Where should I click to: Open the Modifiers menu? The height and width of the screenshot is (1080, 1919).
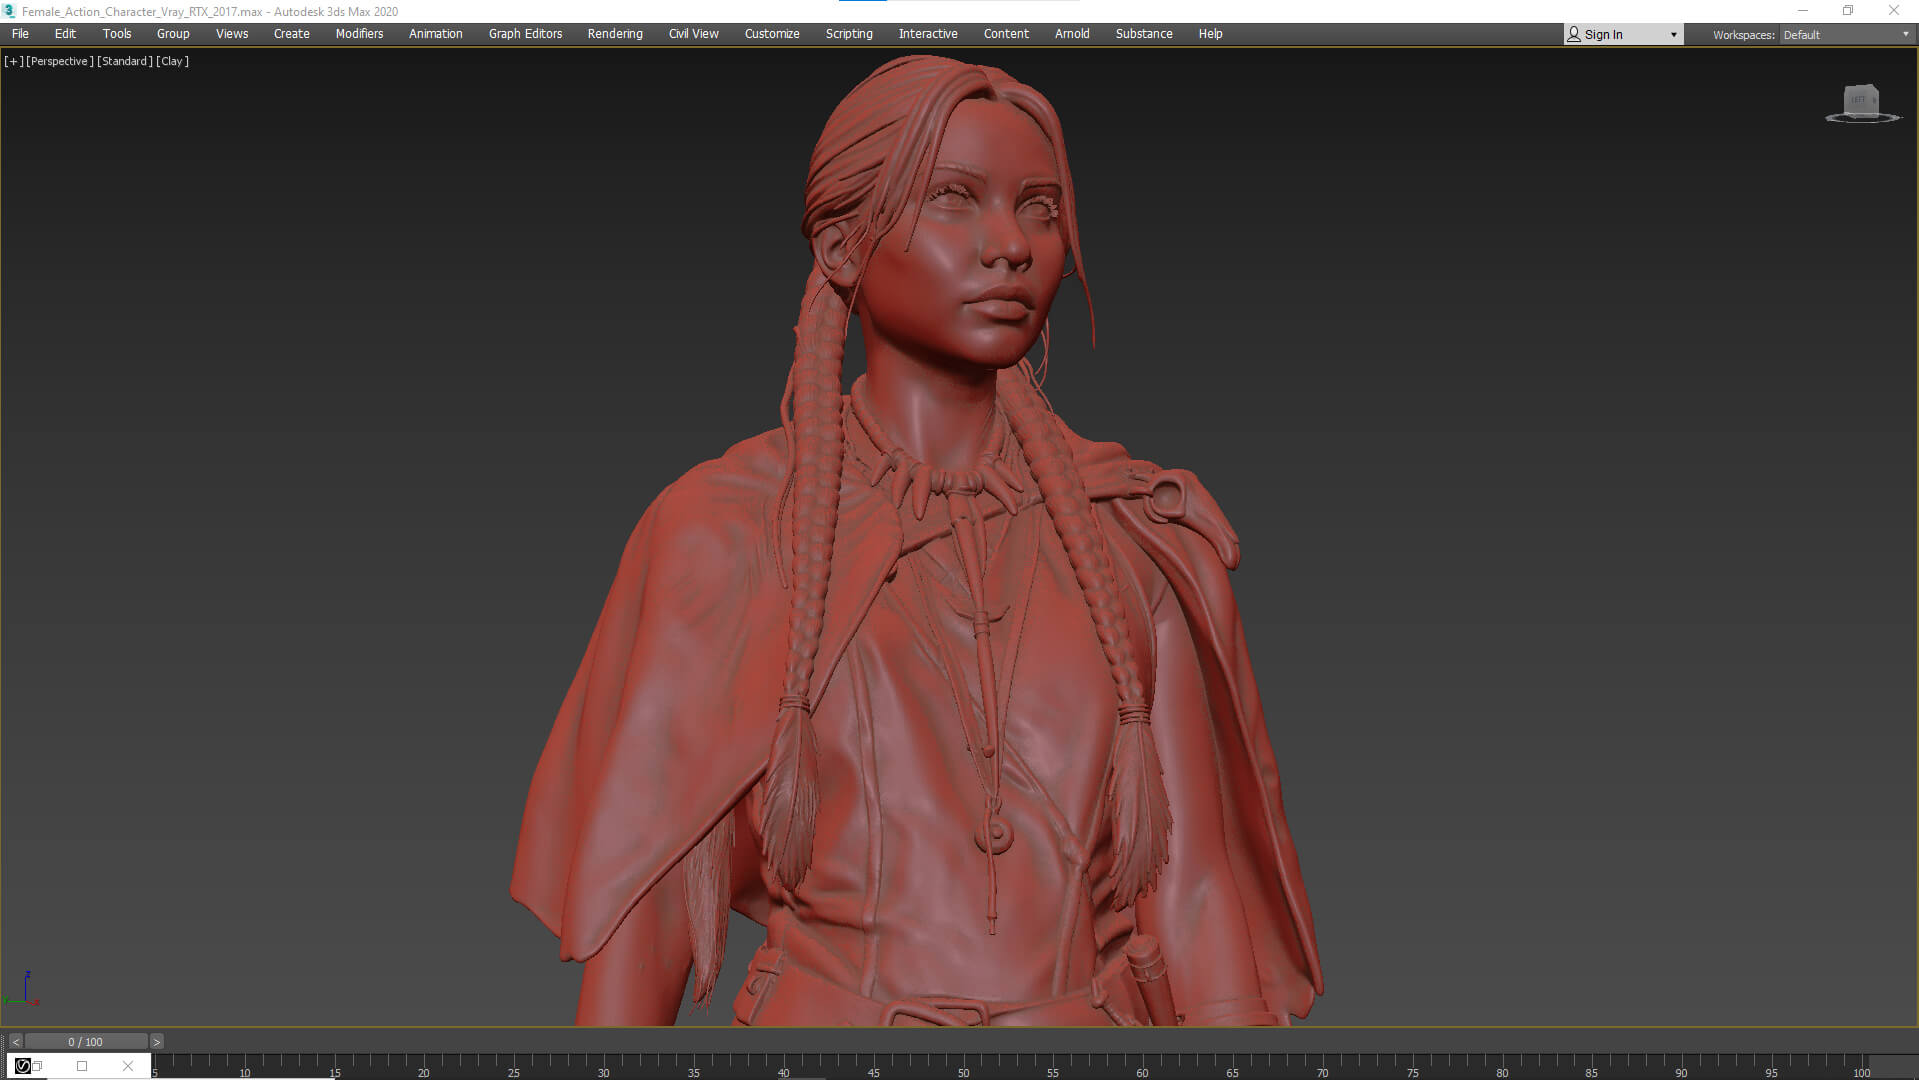[x=359, y=34]
